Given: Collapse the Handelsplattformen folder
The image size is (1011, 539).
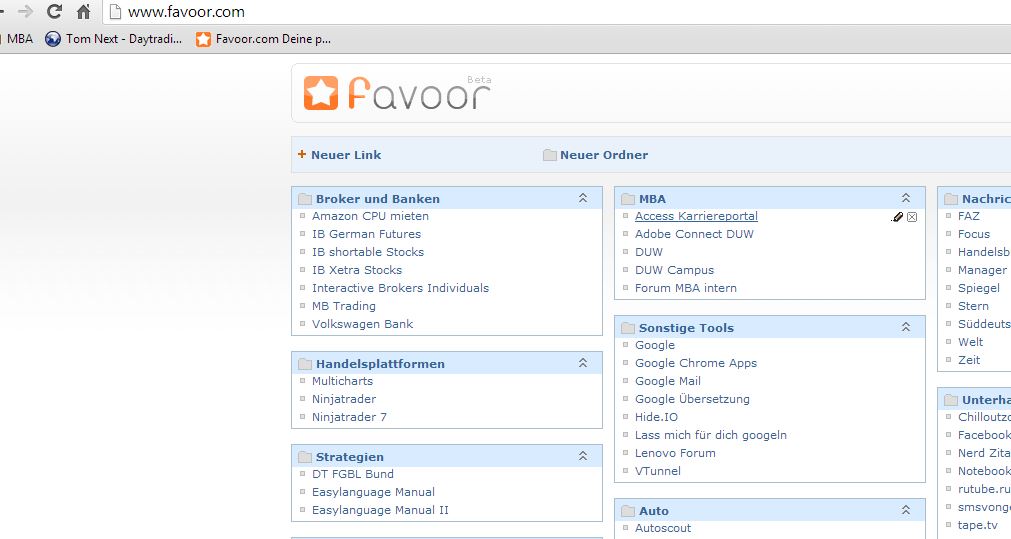Looking at the screenshot, I should (x=583, y=363).
